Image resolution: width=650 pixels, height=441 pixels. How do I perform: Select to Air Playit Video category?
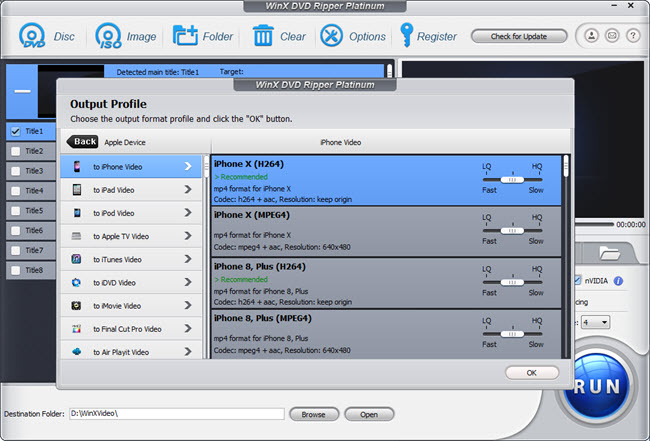[x=131, y=350]
